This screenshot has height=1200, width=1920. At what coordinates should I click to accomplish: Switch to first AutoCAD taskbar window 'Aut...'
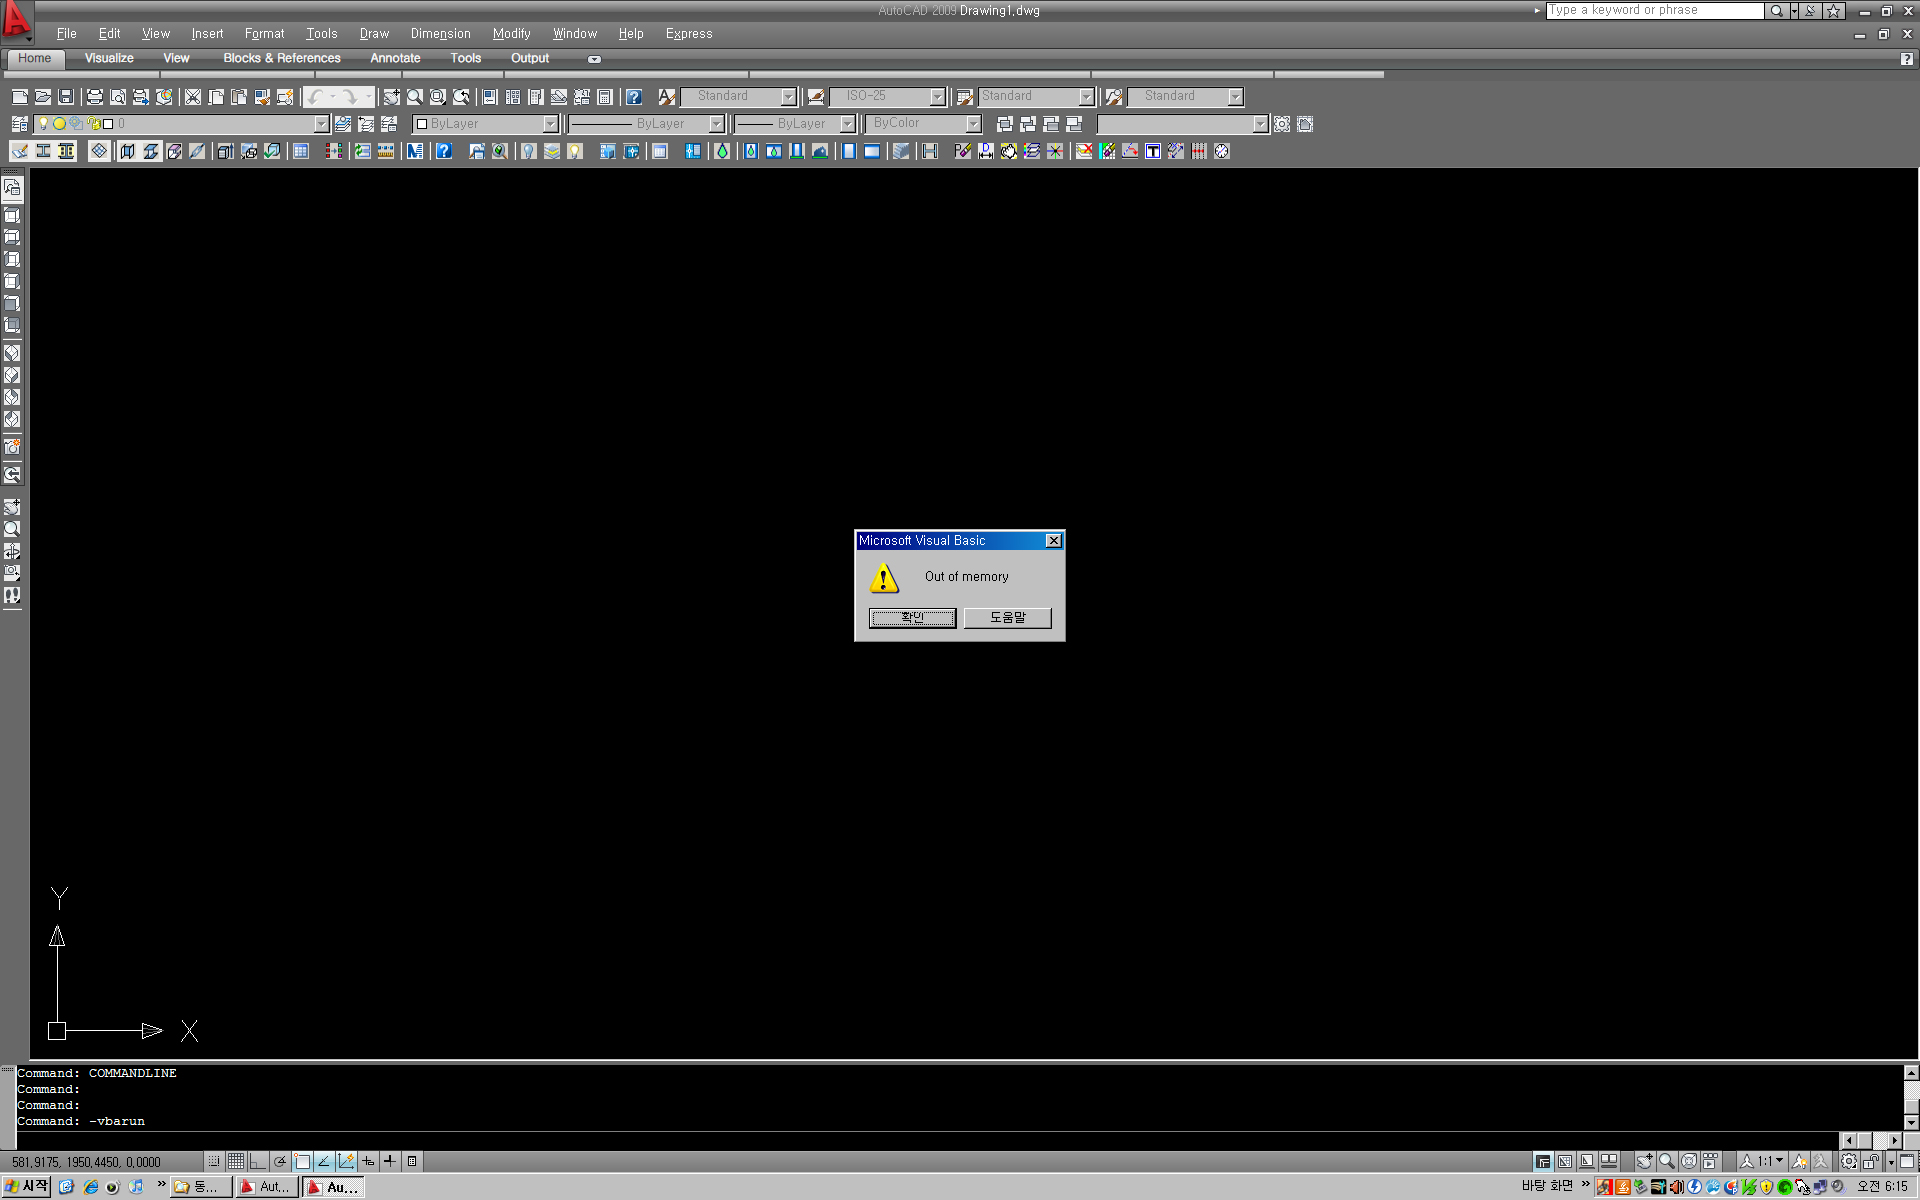[x=266, y=1187]
